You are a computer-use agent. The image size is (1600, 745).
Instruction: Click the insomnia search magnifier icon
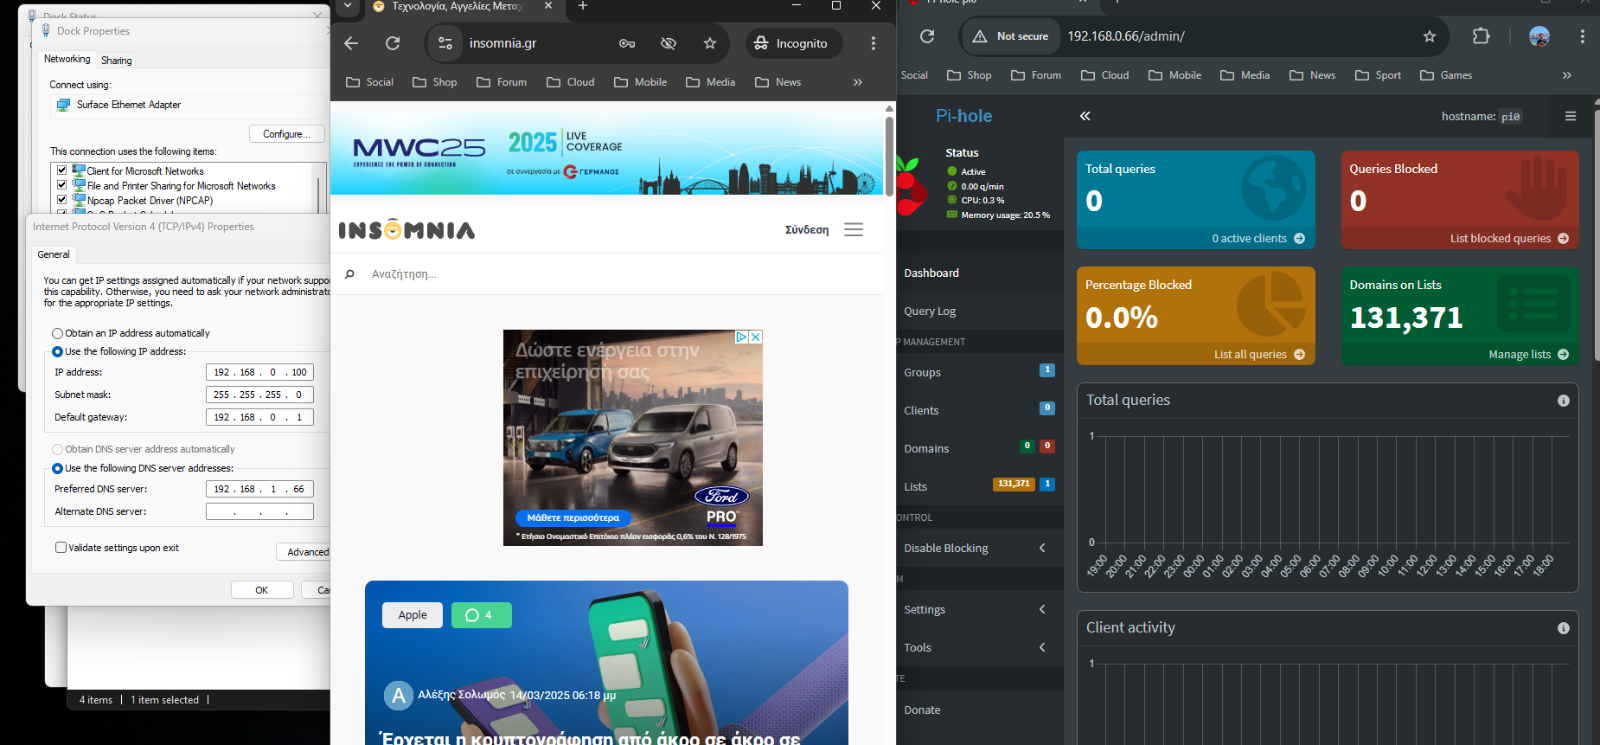(349, 274)
